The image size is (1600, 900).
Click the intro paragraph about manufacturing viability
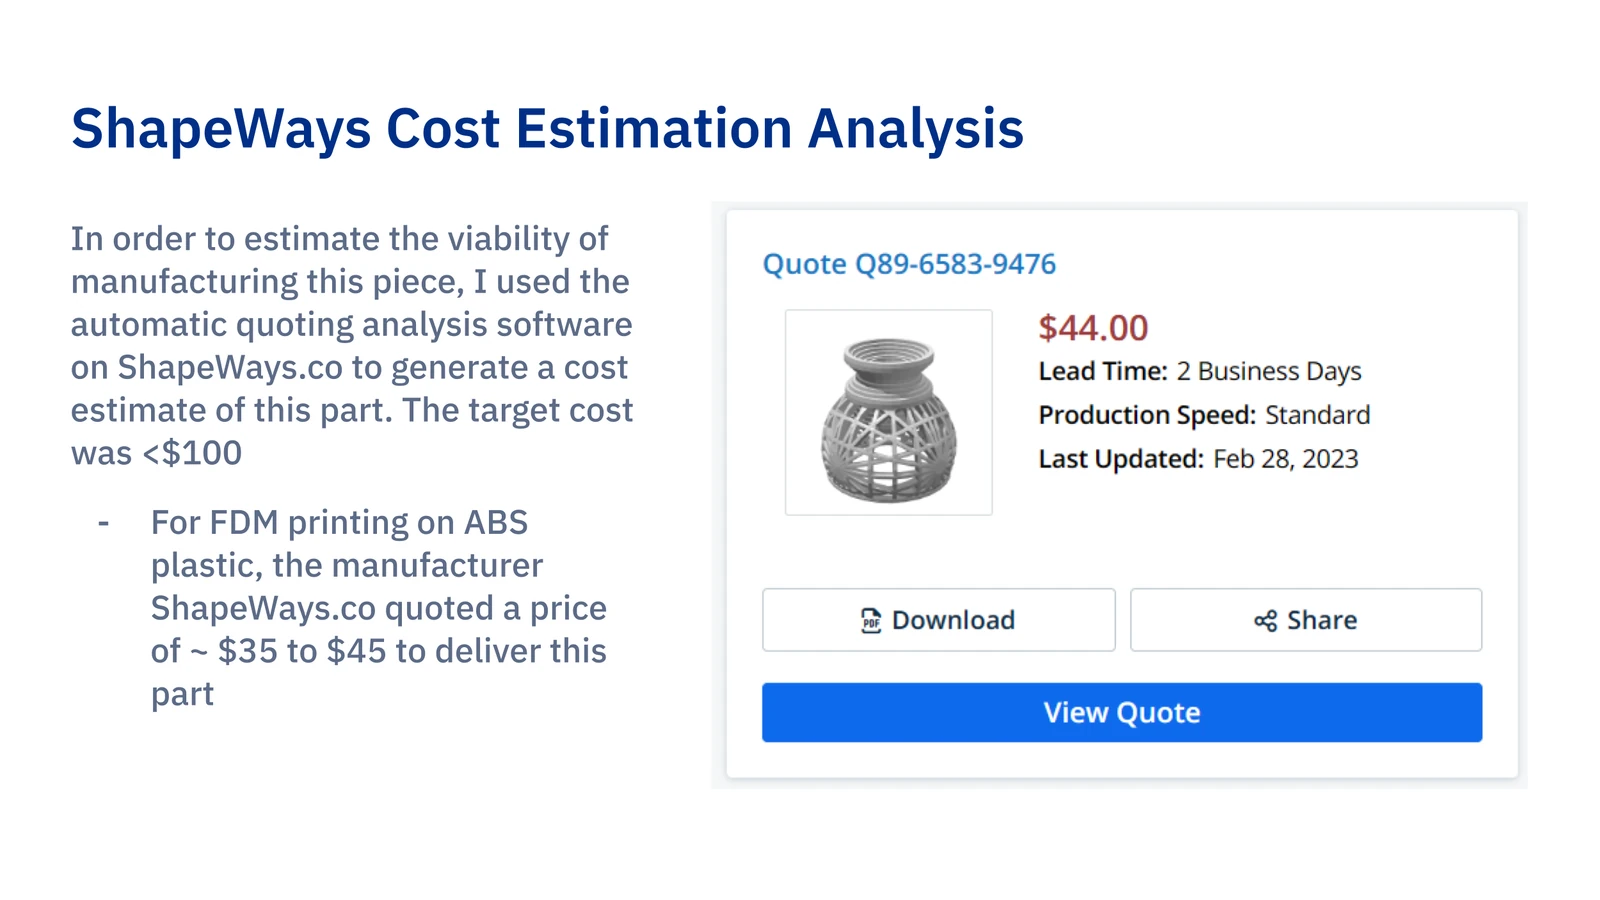[x=352, y=346]
